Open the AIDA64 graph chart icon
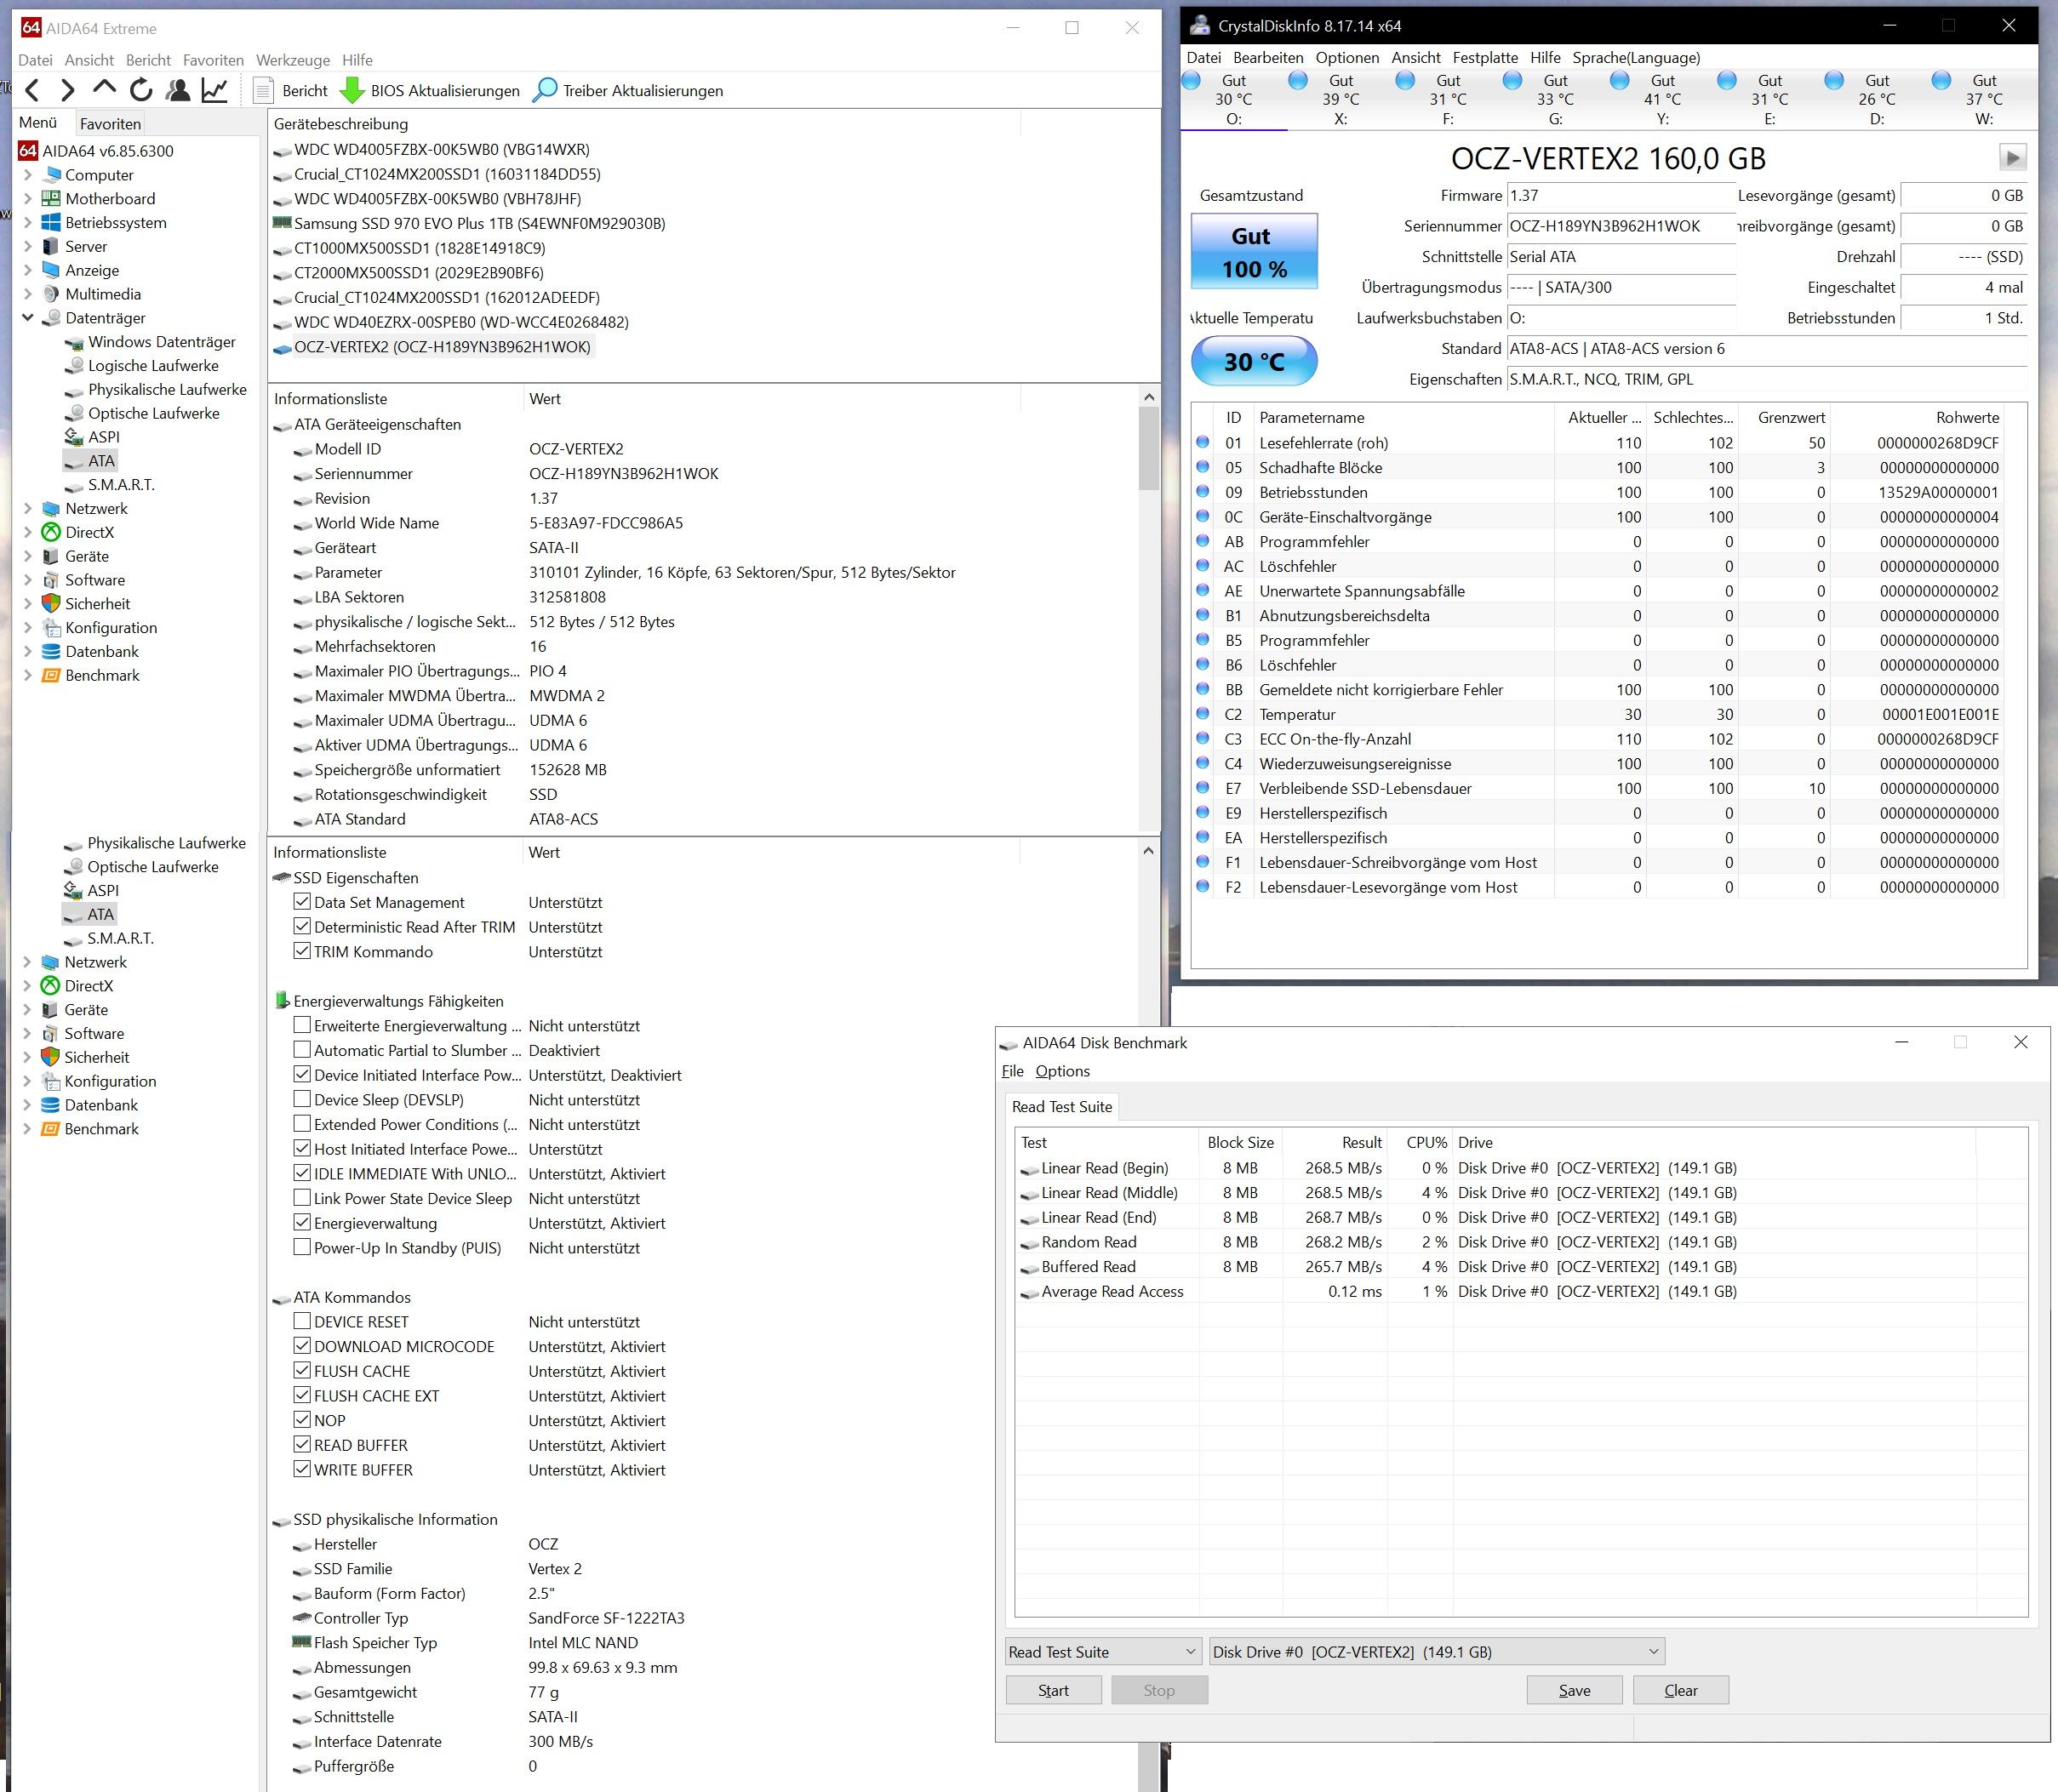Viewport: 2058px width, 1792px height. 214,91
